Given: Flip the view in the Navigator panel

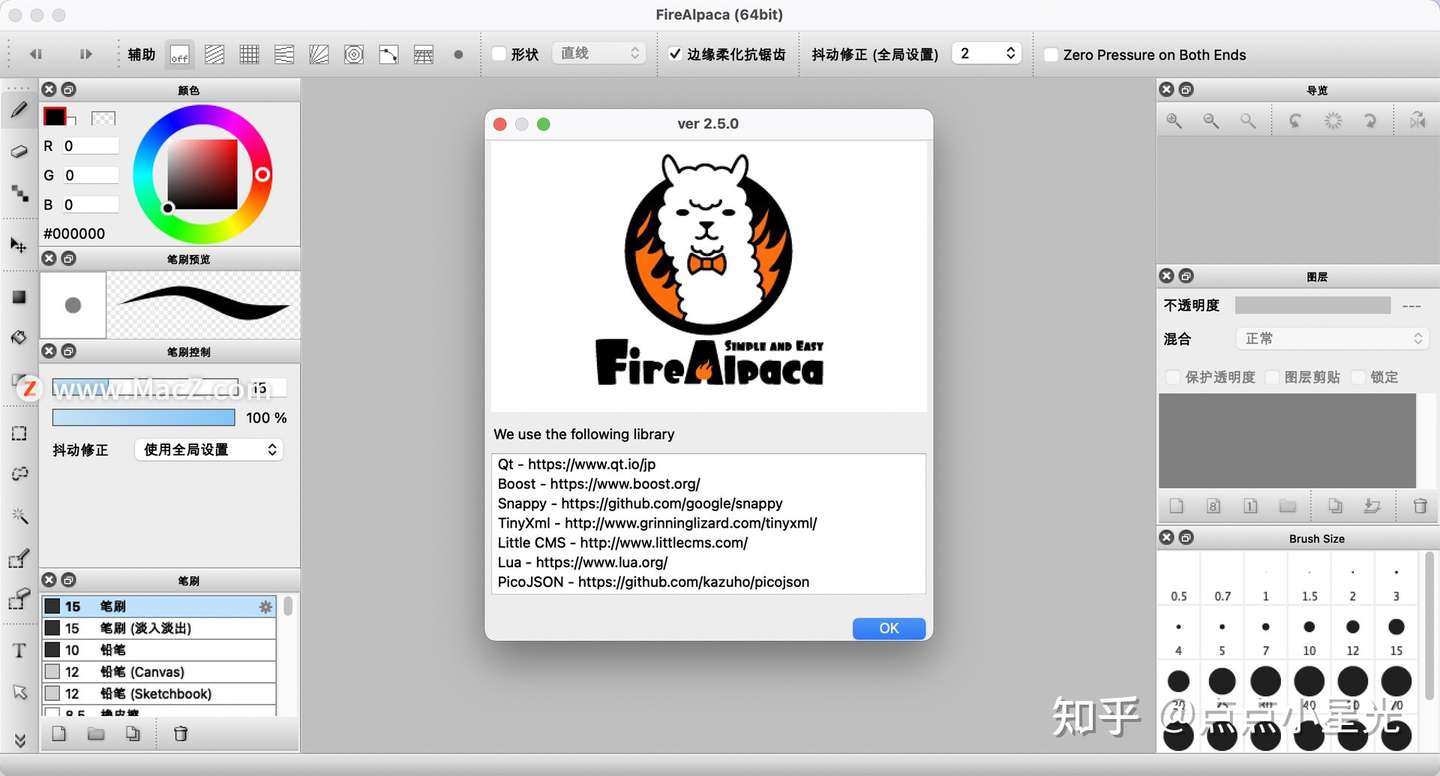Looking at the screenshot, I should (x=1417, y=120).
